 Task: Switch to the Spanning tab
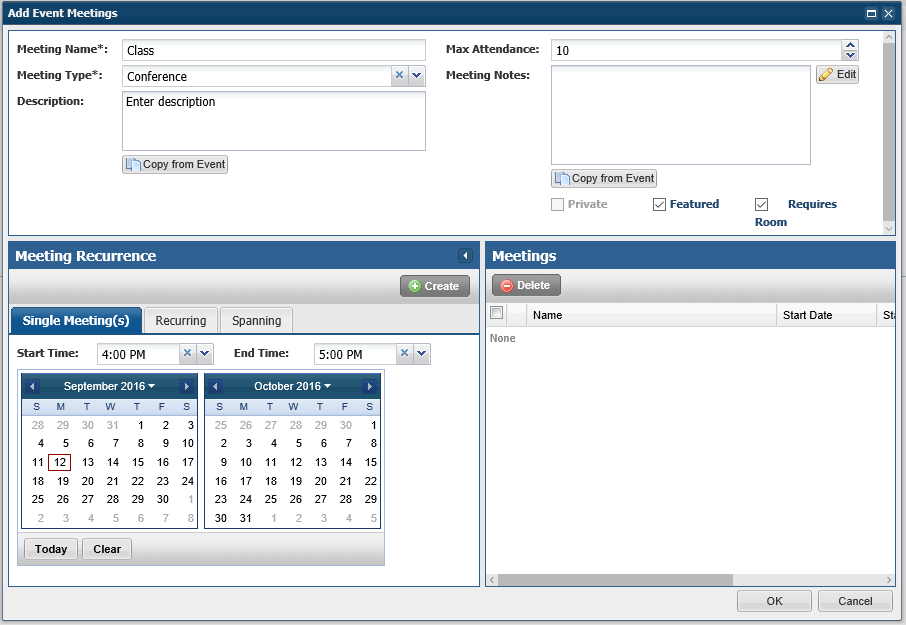click(x=256, y=320)
